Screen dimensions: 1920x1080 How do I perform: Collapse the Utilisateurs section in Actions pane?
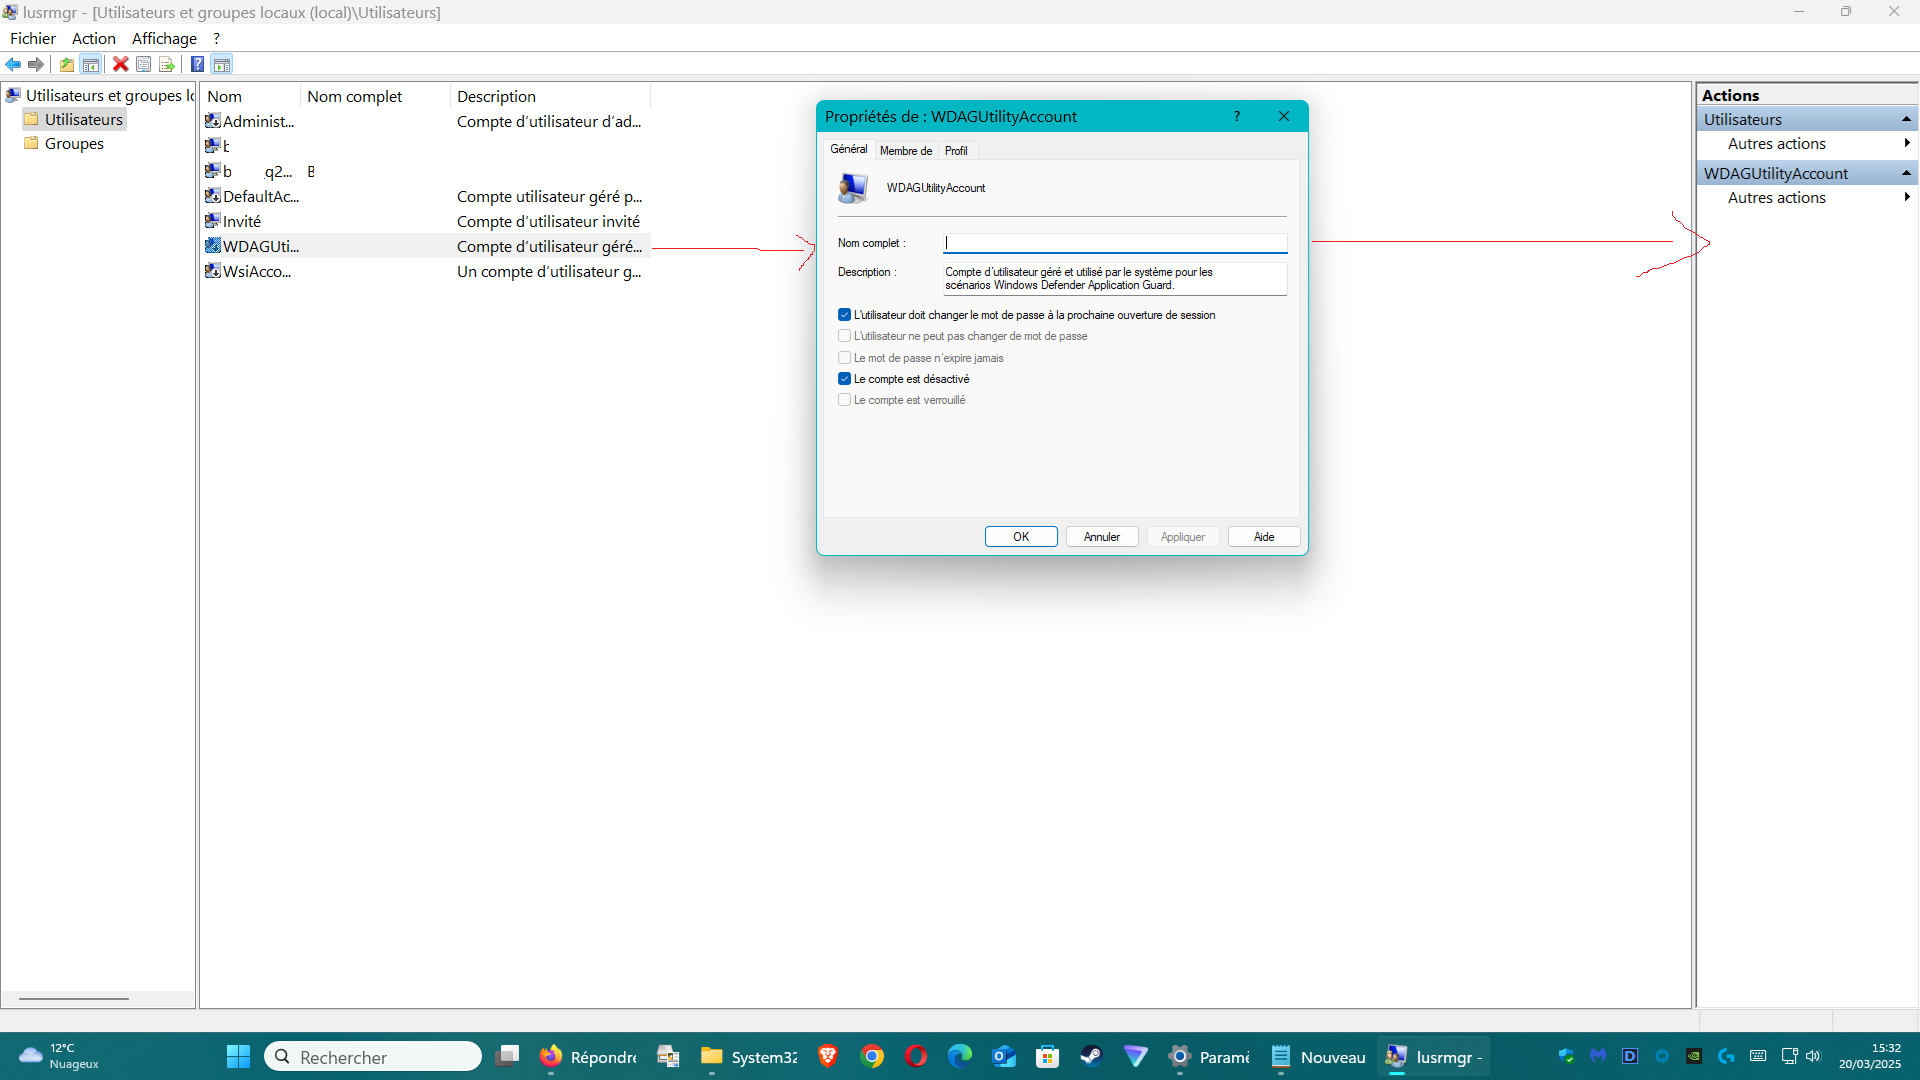1906,120
